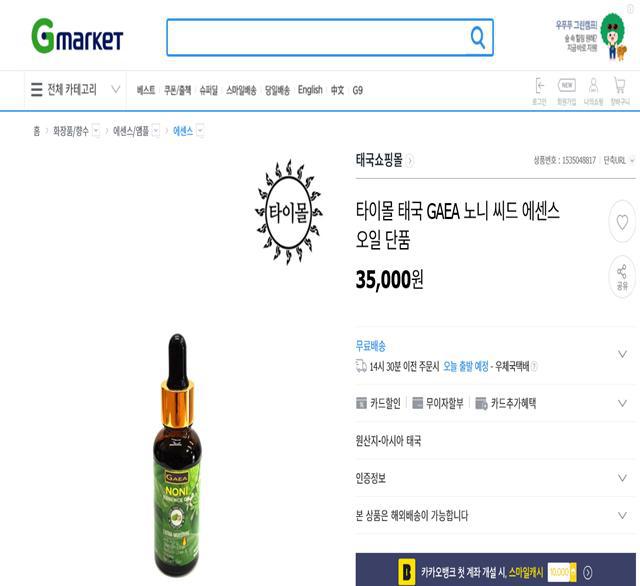Expand the card discount benefits row
The height and width of the screenshot is (586, 640).
(x=495, y=403)
